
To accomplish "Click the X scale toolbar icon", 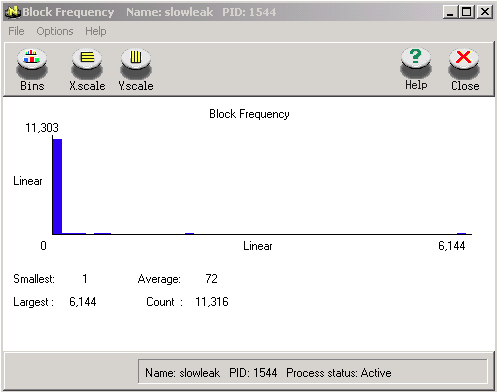I will 87,70.
